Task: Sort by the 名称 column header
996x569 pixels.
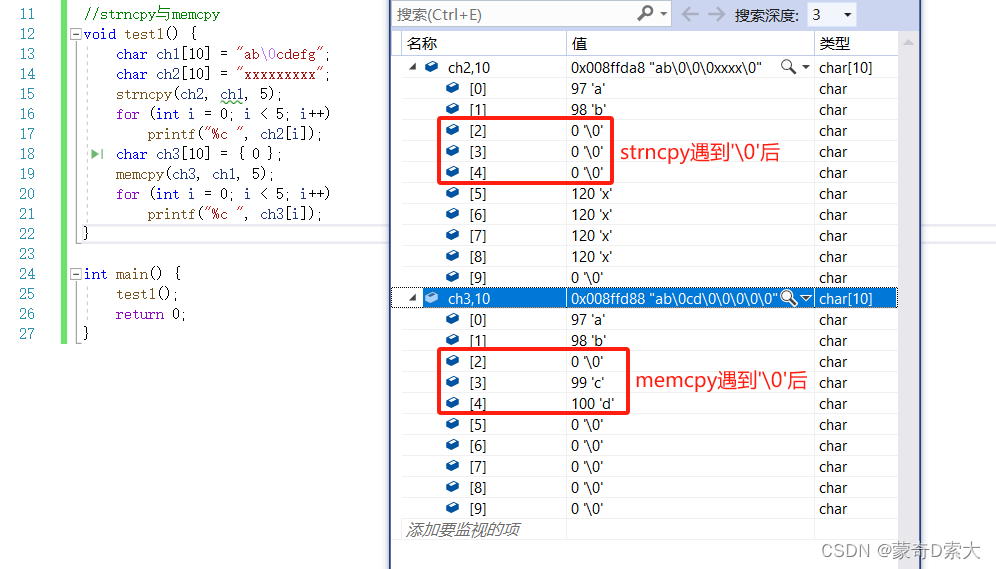Action: click(484, 44)
